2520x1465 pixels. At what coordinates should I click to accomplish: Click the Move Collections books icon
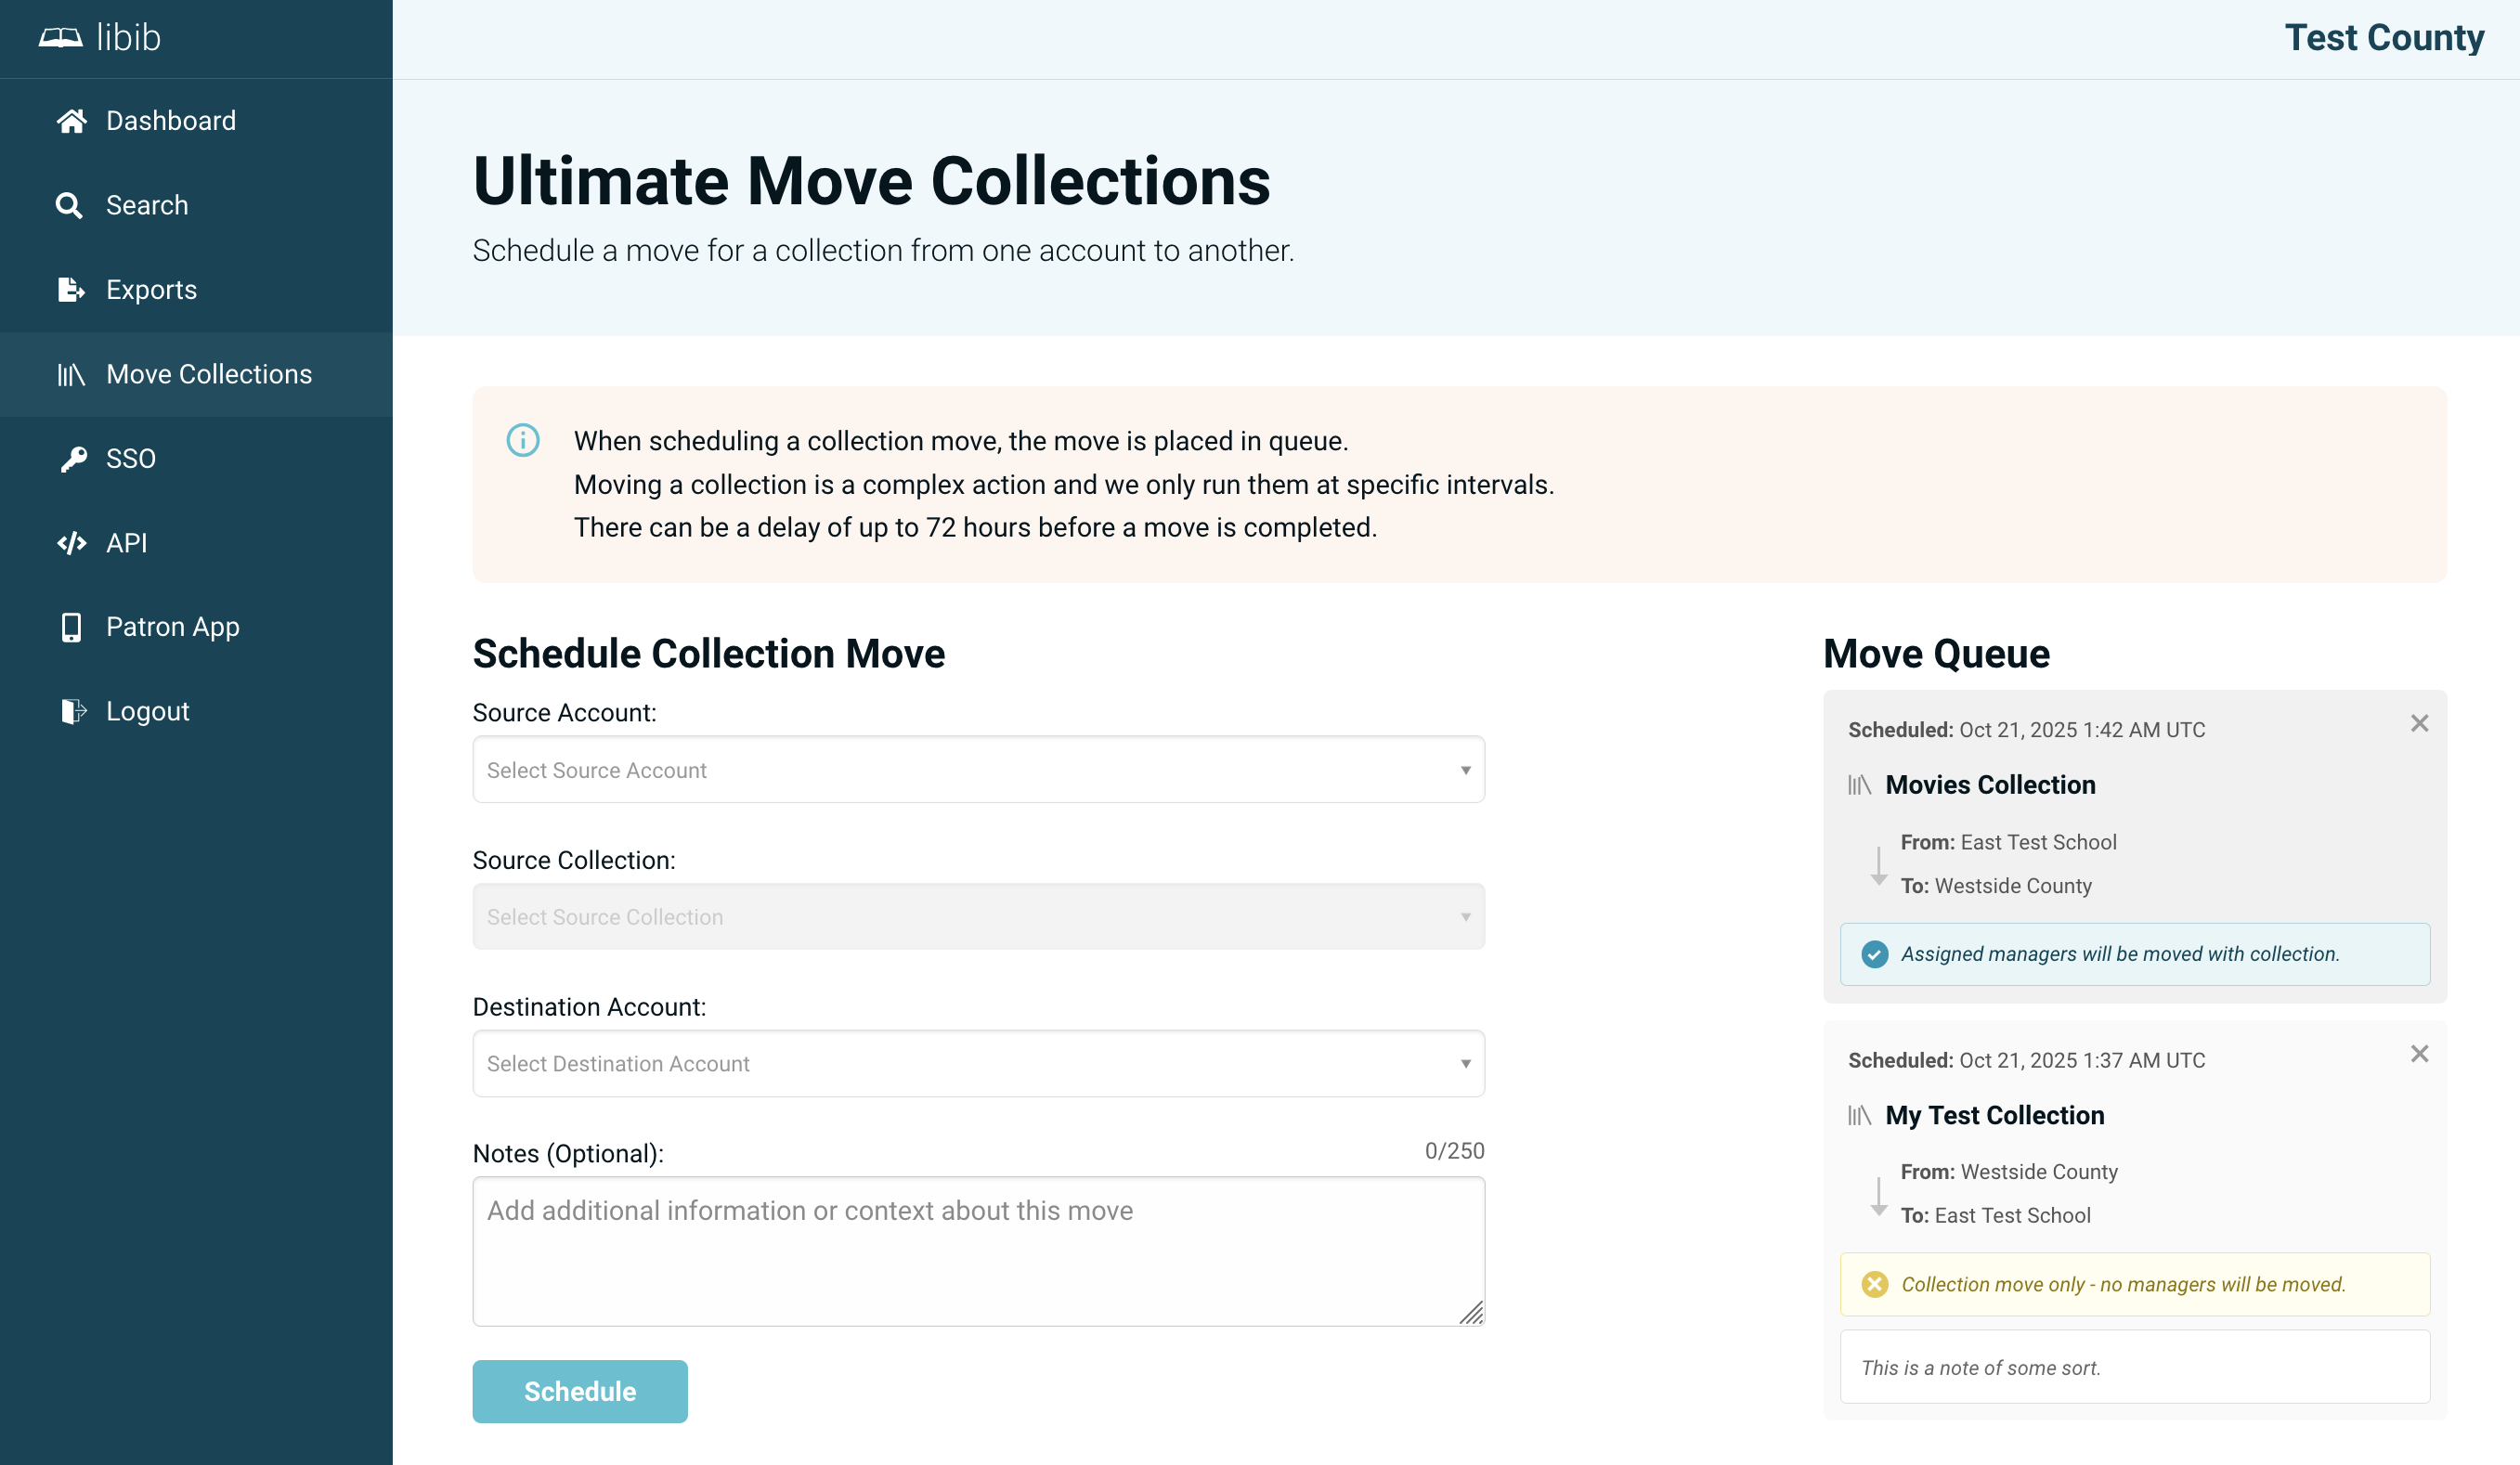click(x=71, y=374)
